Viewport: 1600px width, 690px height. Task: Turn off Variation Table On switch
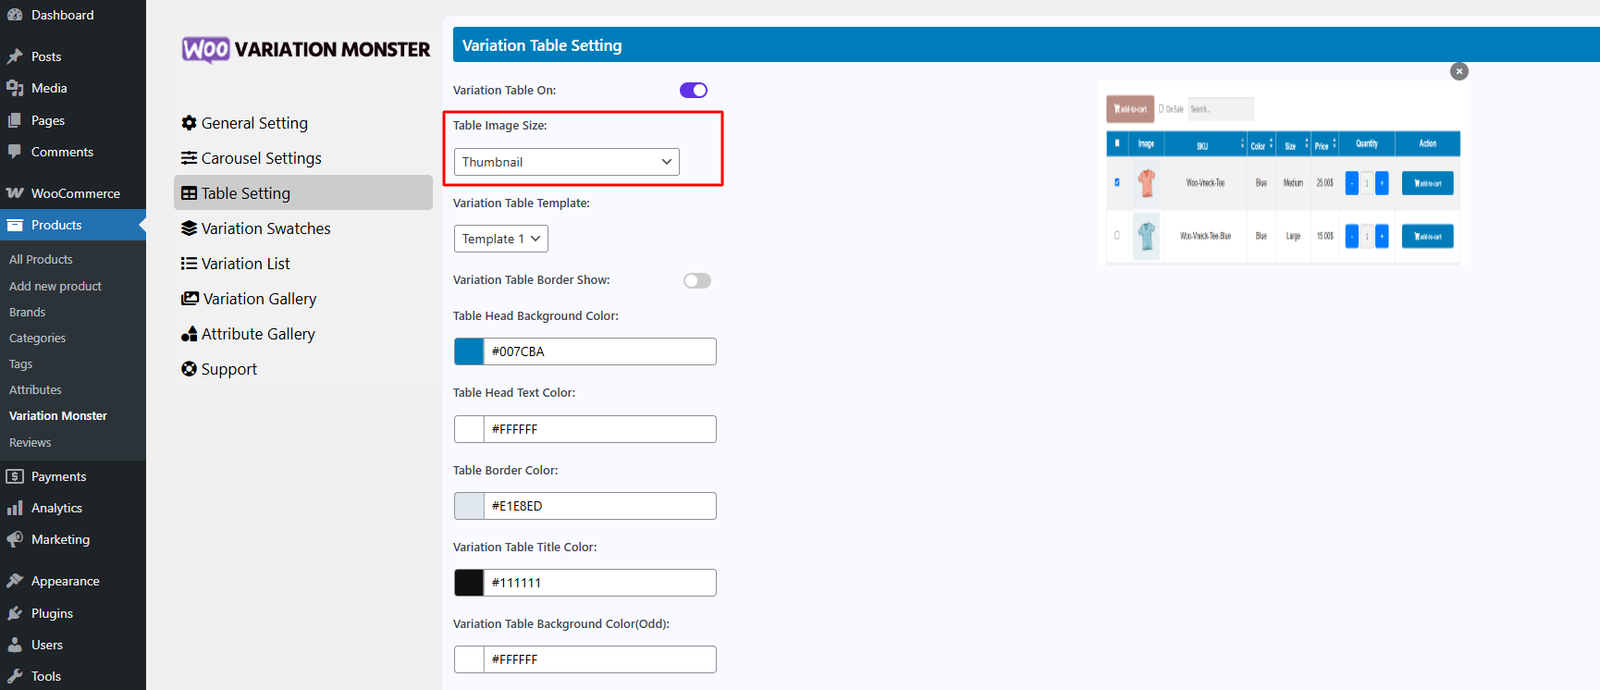(693, 90)
